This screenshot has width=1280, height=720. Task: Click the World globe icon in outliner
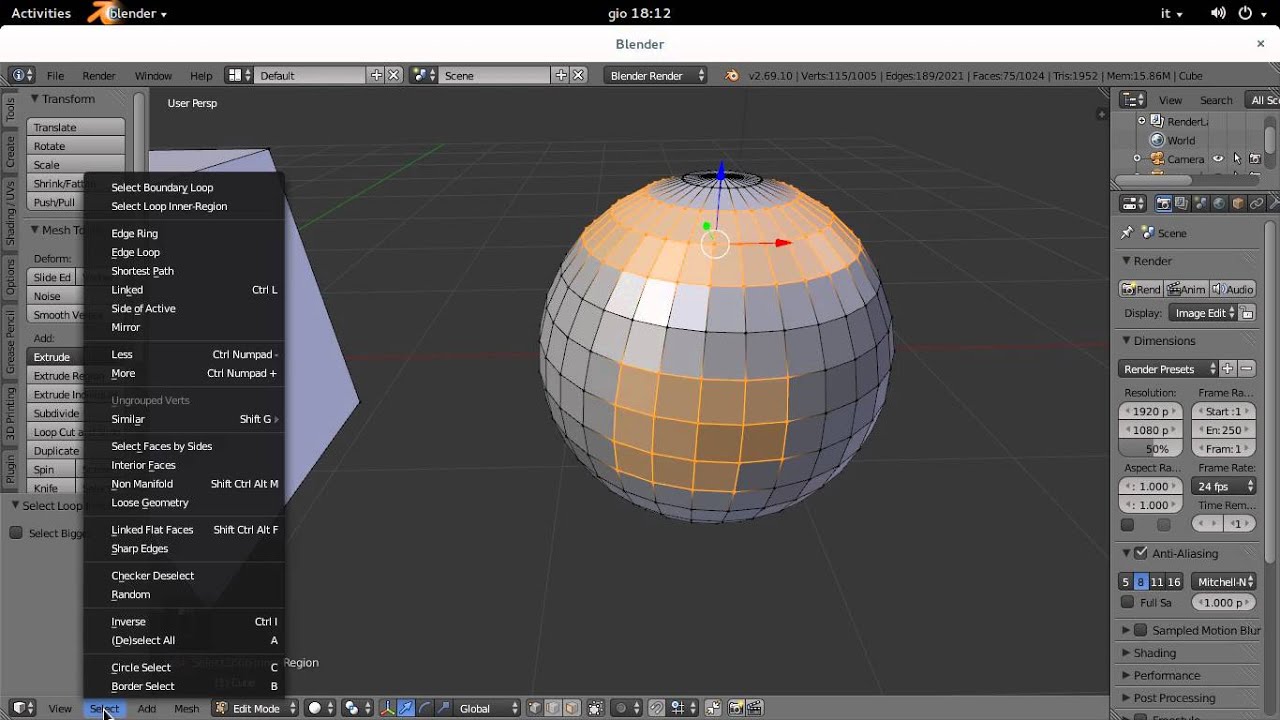[1157, 140]
